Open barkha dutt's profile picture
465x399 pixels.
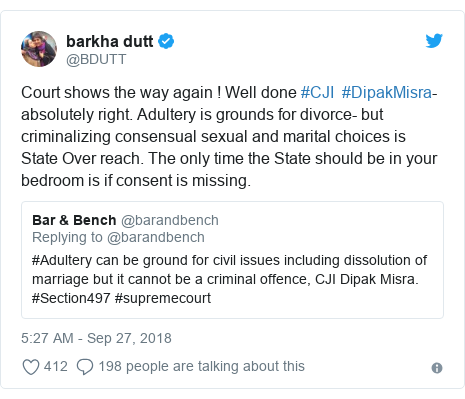click(x=39, y=49)
